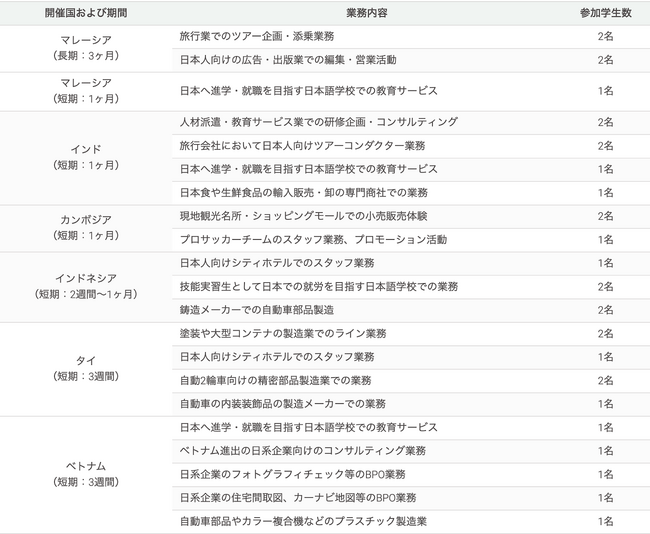The image size is (650, 534).
Task: Click the 人材派遣・教育サービス業 consulting row
Action: click(x=318, y=122)
